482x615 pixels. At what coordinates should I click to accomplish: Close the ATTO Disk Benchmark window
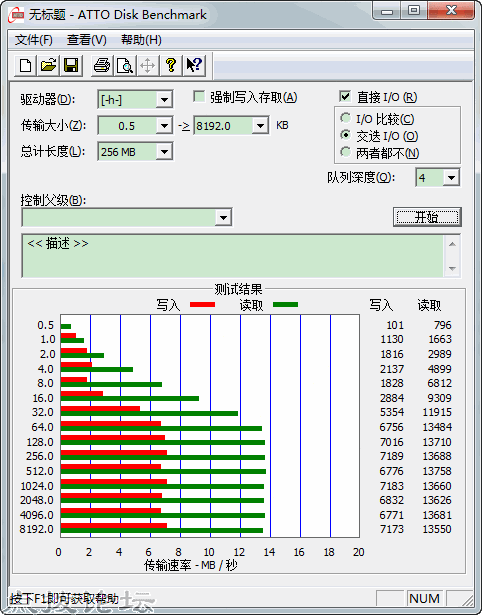[451, 11]
